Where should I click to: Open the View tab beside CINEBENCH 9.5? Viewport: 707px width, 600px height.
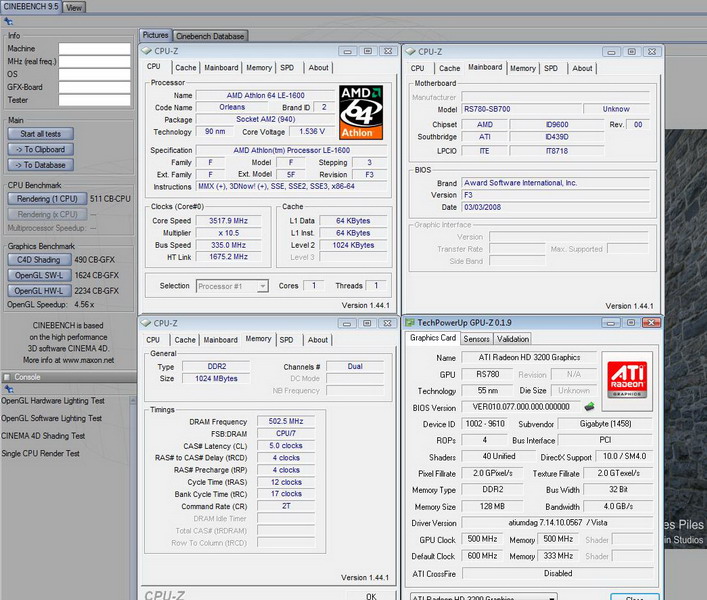74,7
